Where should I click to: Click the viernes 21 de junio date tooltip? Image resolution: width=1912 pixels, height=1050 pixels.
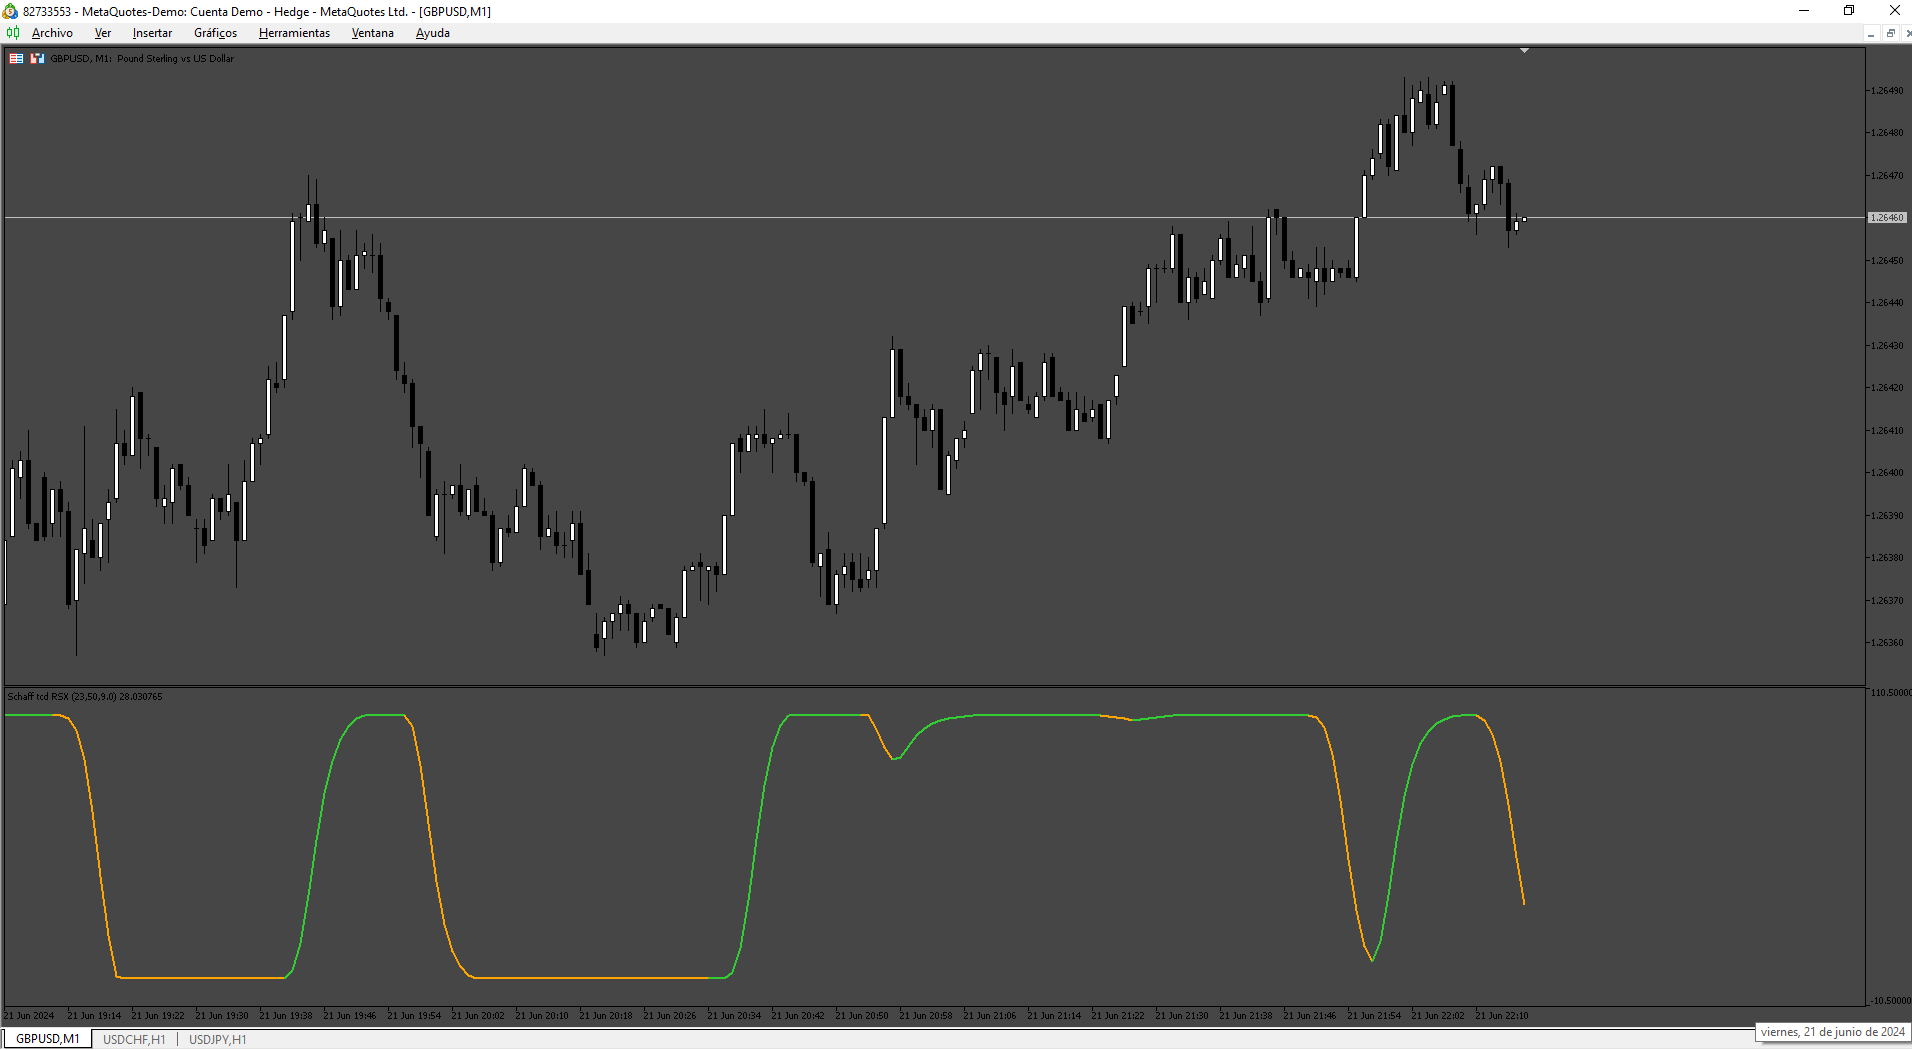(1833, 1032)
